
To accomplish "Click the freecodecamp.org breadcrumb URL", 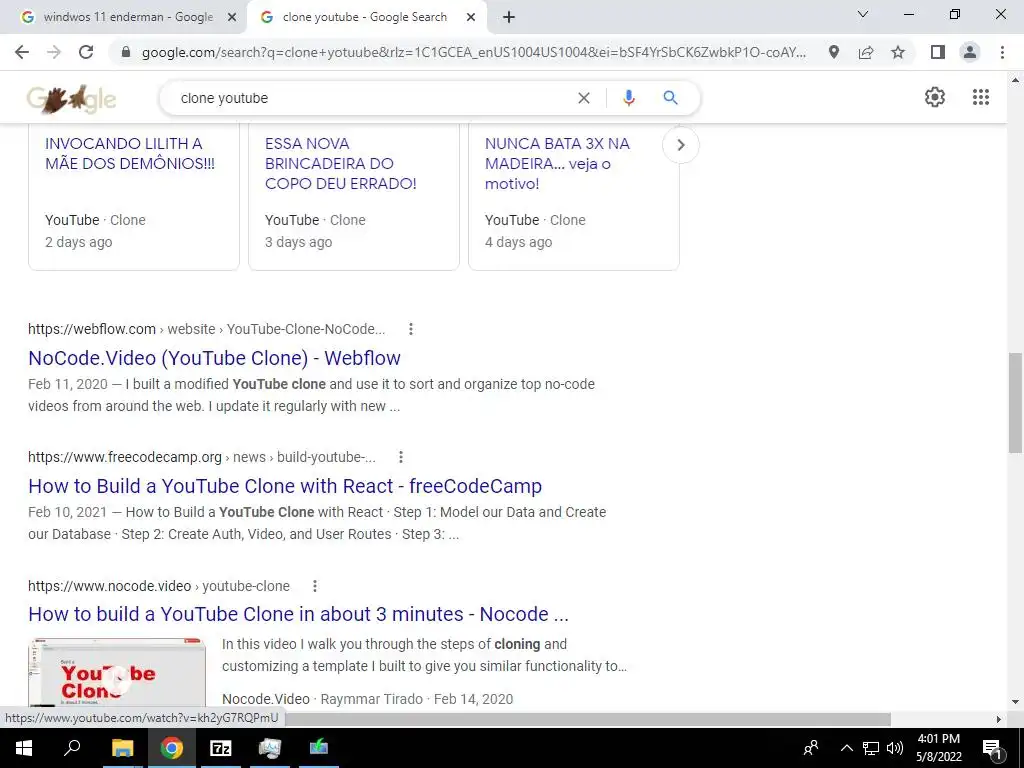I will [x=202, y=457].
